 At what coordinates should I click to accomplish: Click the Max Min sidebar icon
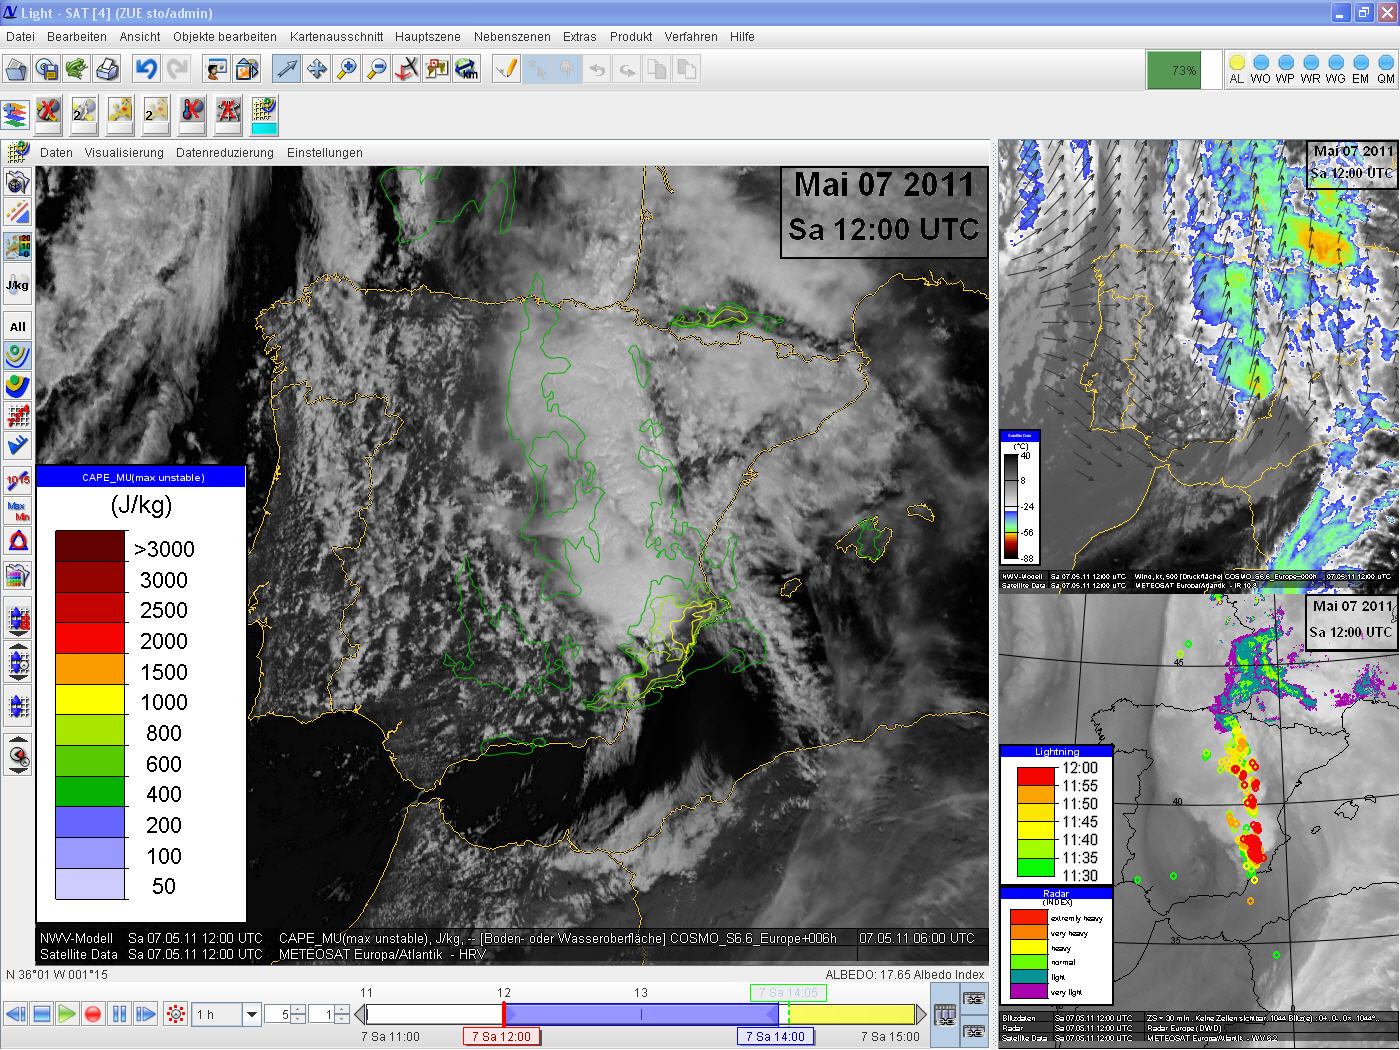[17, 511]
